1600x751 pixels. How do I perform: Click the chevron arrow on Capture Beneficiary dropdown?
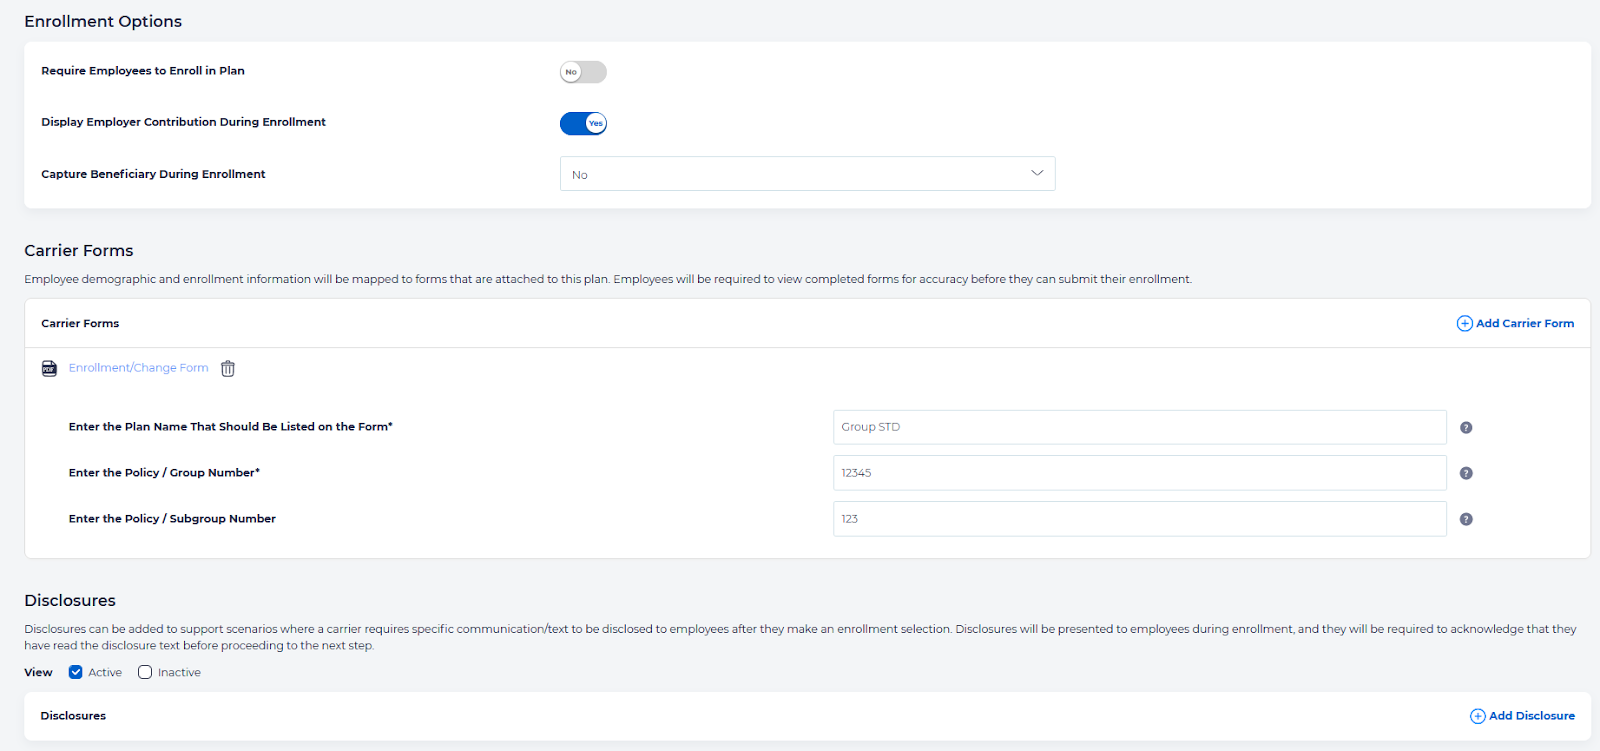point(1037,173)
